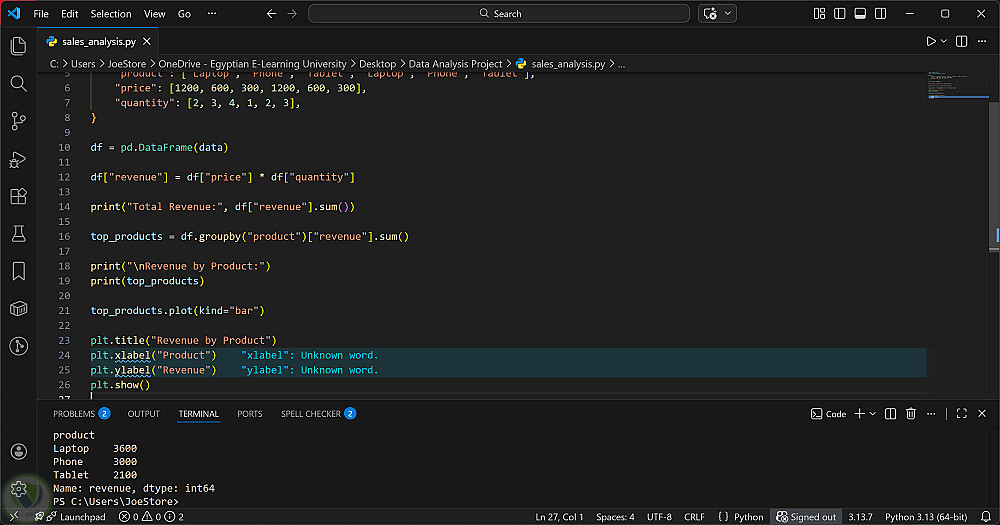The width and height of the screenshot is (1000, 525).
Task: Toggle the bottom panel layout button
Action: point(860,14)
